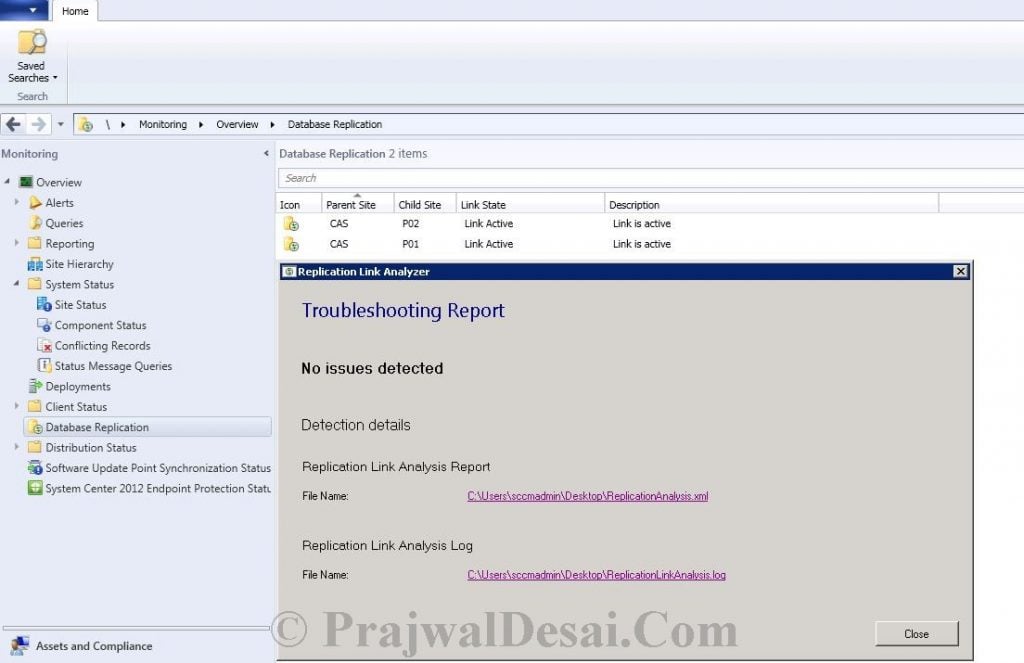Viewport: 1024px width, 663px height.
Task: Click the Conflicting Records icon
Action: 44,346
